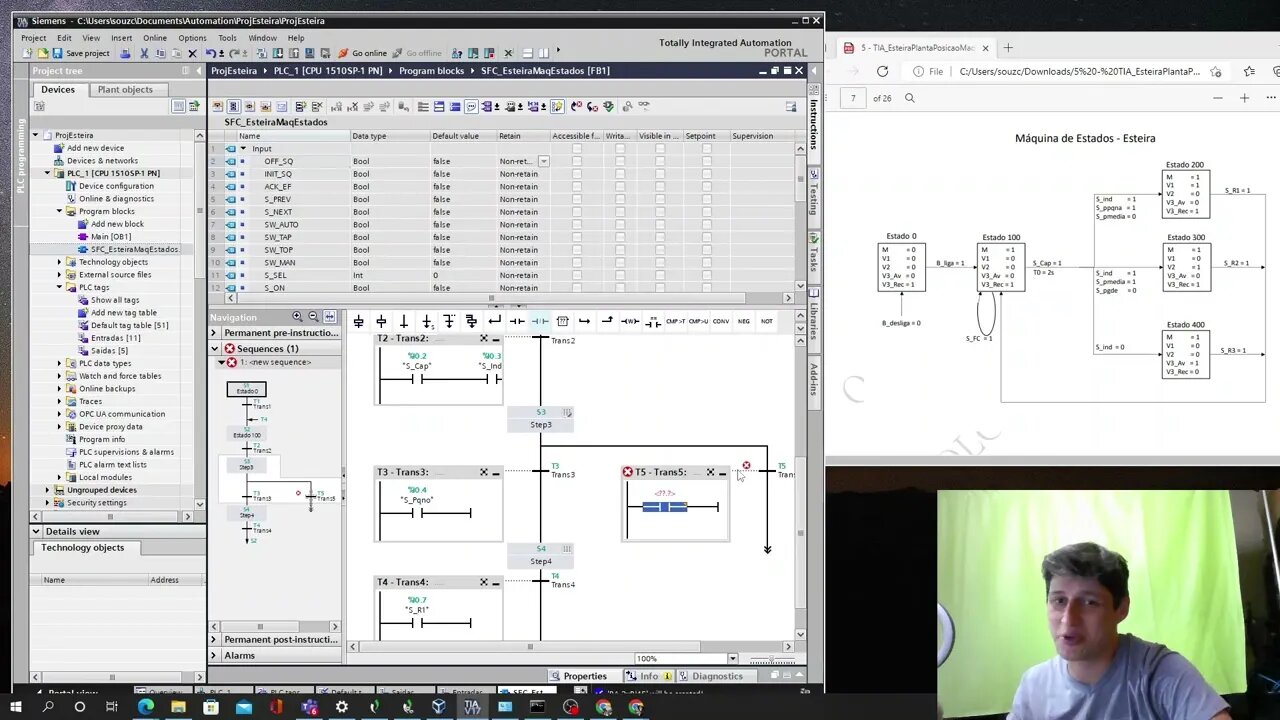The width and height of the screenshot is (1280, 720).
Task: Open the Options menu
Action: point(192,38)
